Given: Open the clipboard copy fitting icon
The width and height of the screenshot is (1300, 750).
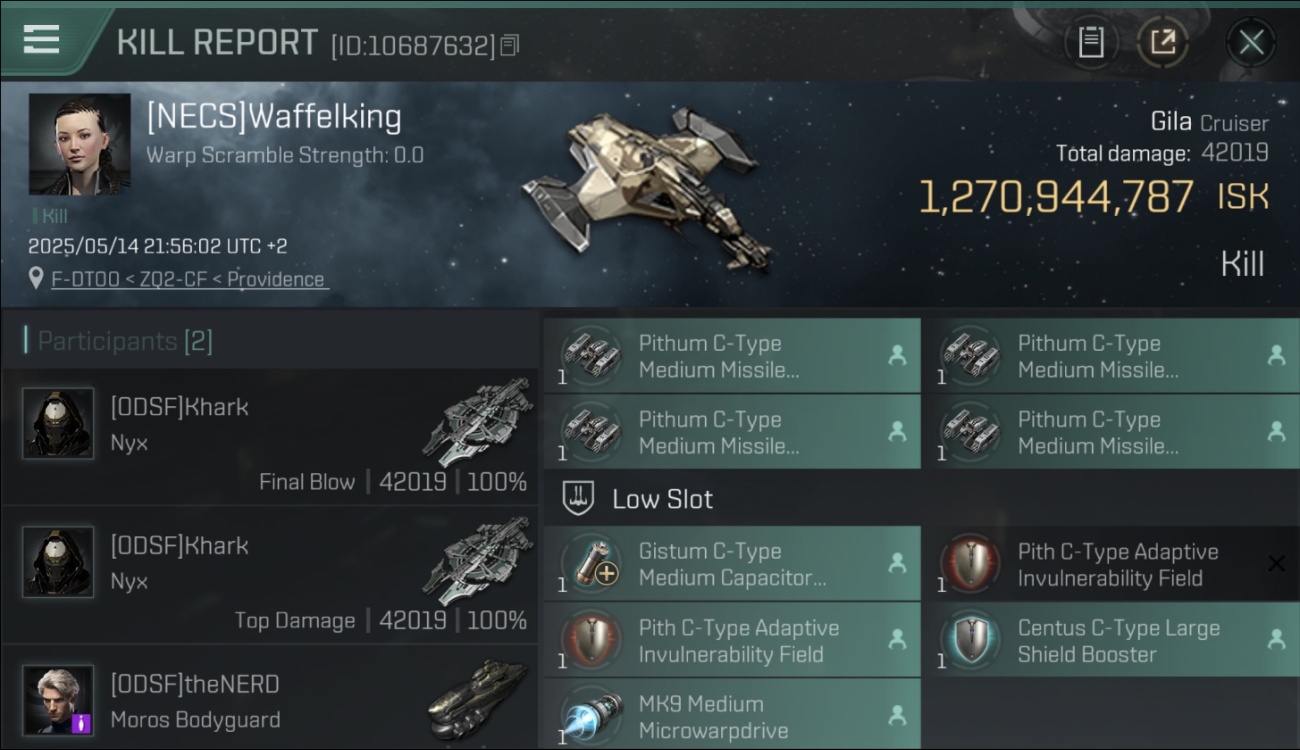Looking at the screenshot, I should [x=1091, y=42].
